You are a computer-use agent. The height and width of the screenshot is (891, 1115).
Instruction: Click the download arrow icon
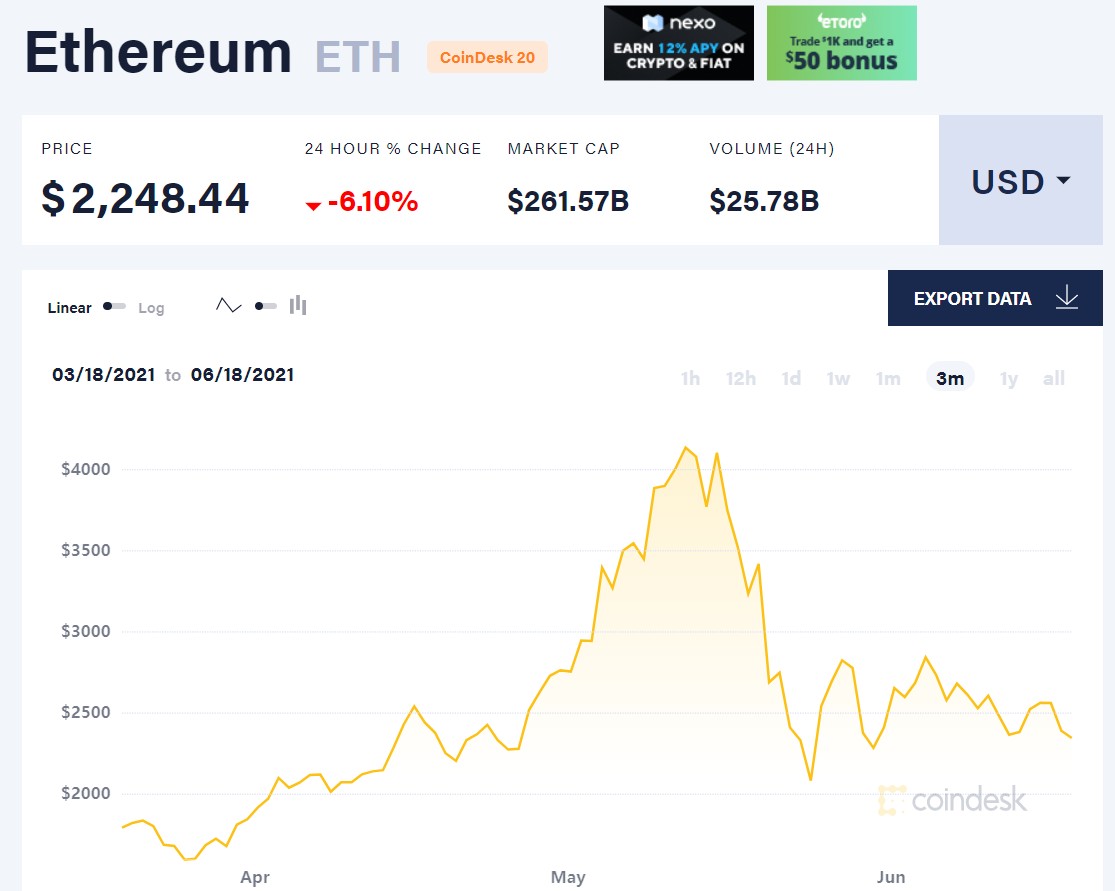click(1067, 298)
